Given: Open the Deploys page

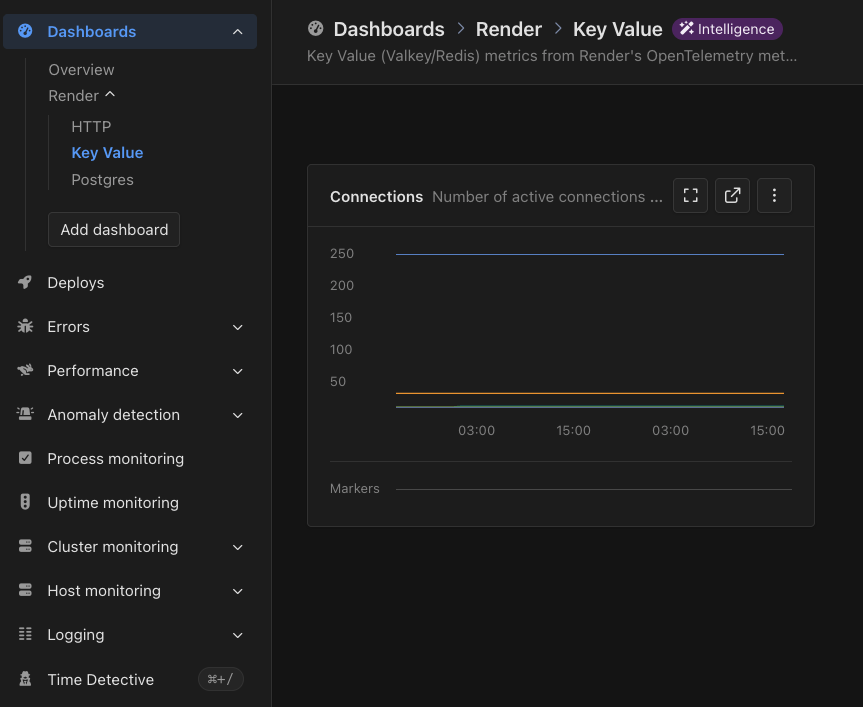Looking at the screenshot, I should click(76, 283).
